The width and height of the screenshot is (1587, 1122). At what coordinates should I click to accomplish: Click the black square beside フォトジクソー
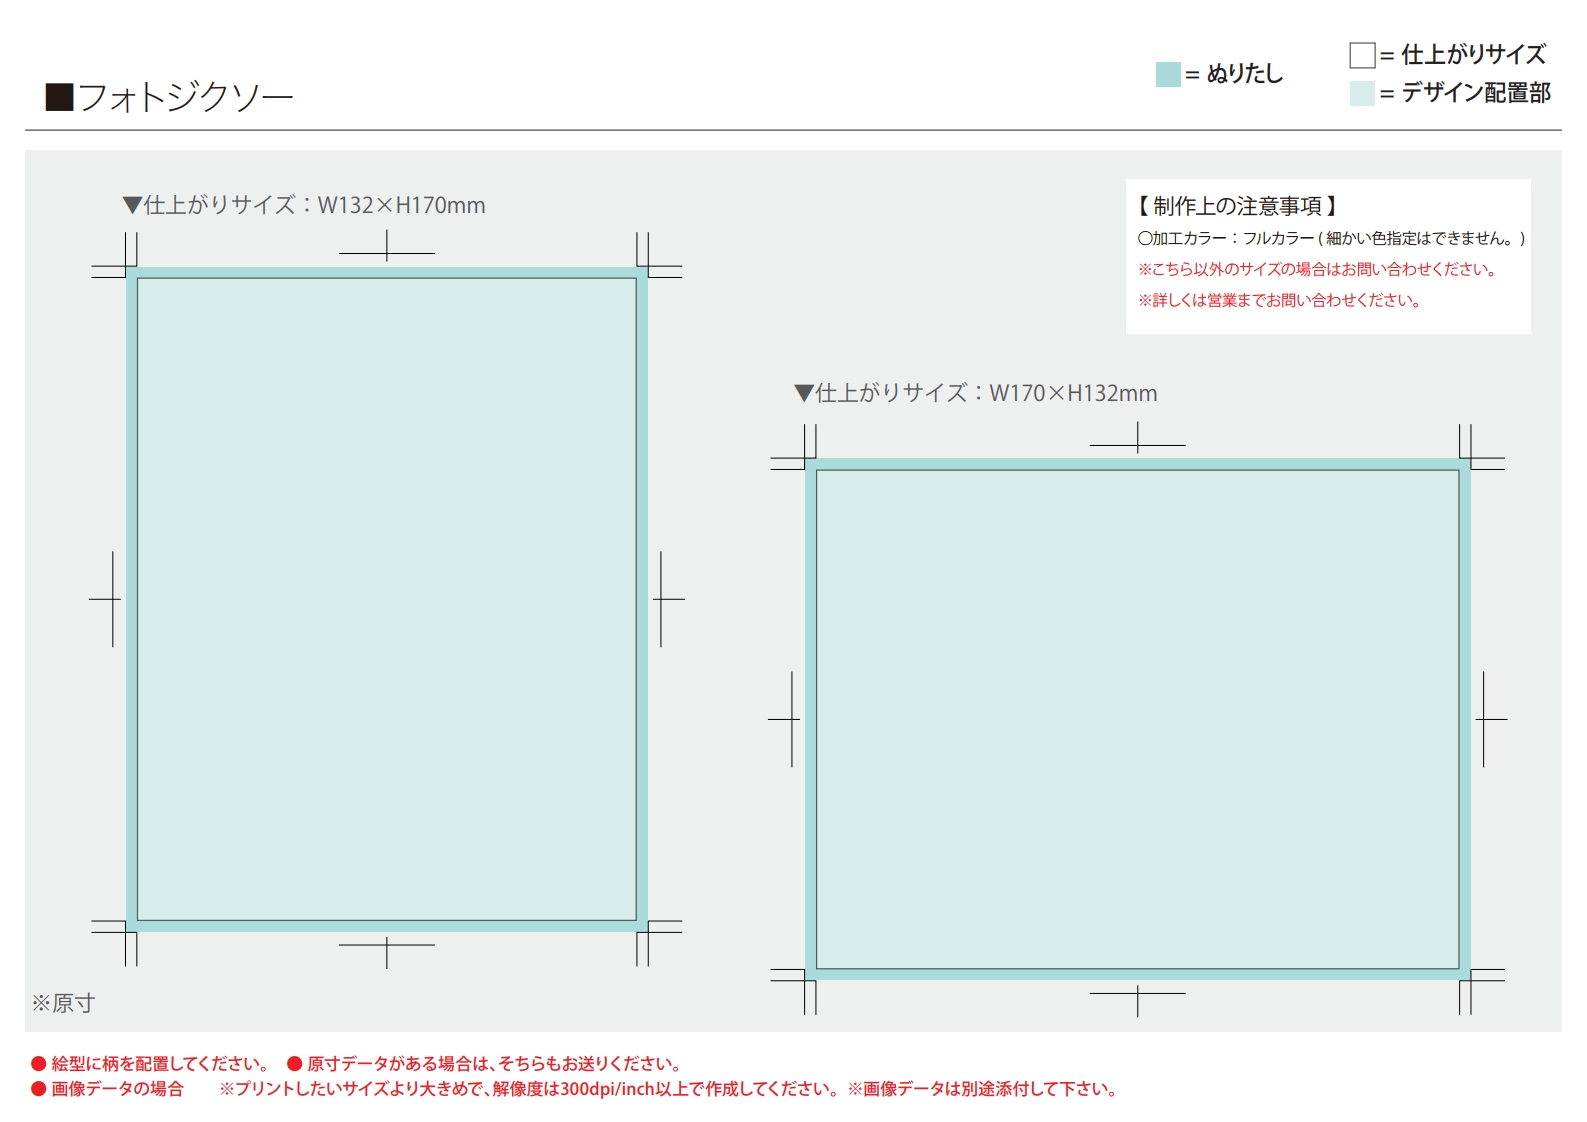click(x=59, y=97)
